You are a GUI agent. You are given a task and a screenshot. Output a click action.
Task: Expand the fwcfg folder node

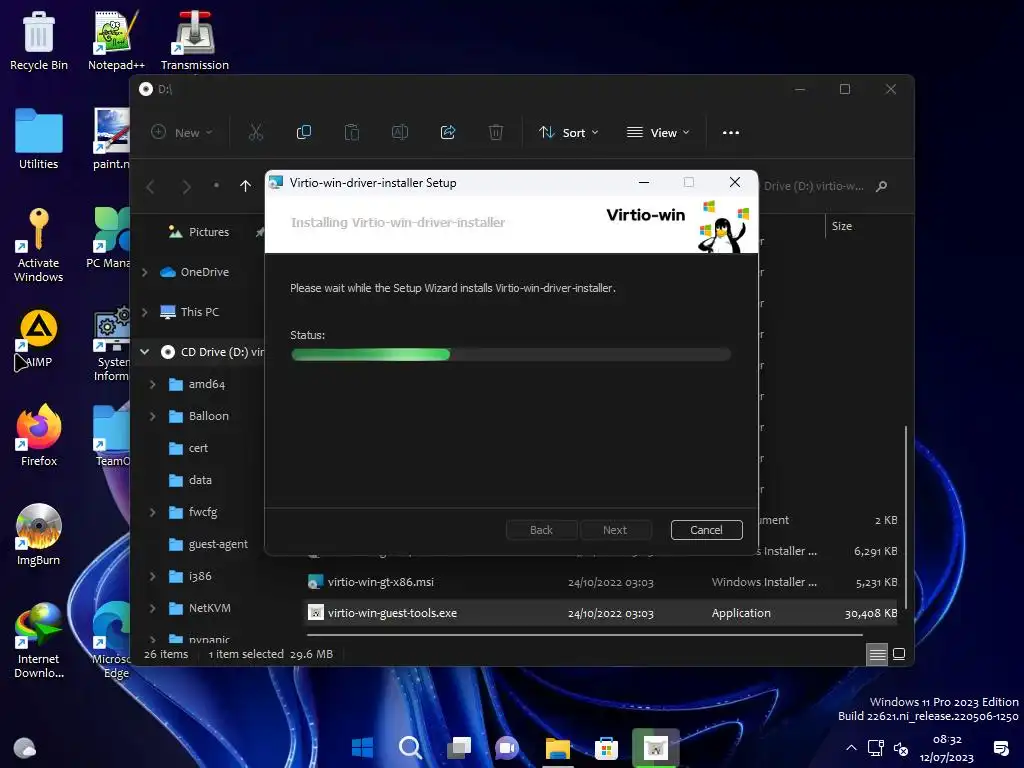pos(153,512)
